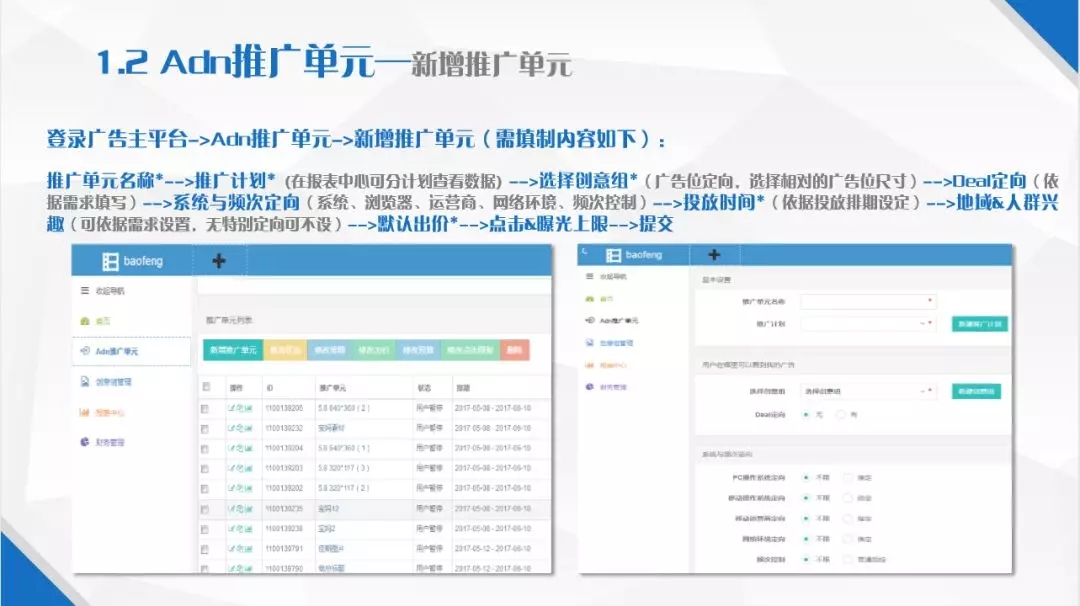Click the 新建创意组 button
This screenshot has width=1080, height=606.
pyautogui.click(x=975, y=391)
